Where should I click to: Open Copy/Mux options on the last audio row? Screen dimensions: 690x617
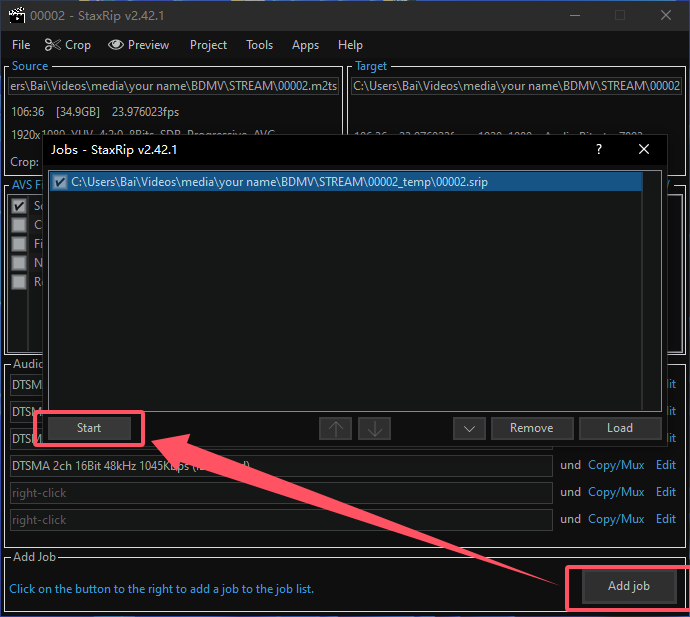[x=616, y=519]
